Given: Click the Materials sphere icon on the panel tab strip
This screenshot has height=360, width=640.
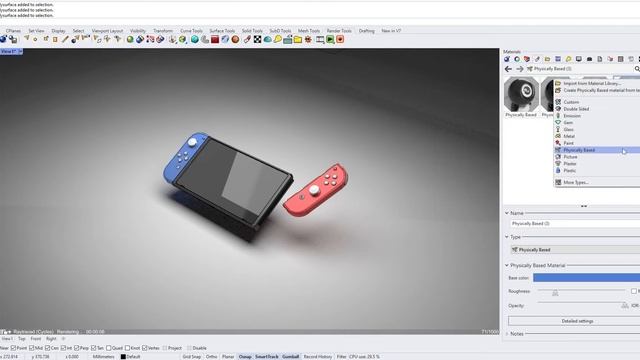Looking at the screenshot, I should (x=507, y=59).
